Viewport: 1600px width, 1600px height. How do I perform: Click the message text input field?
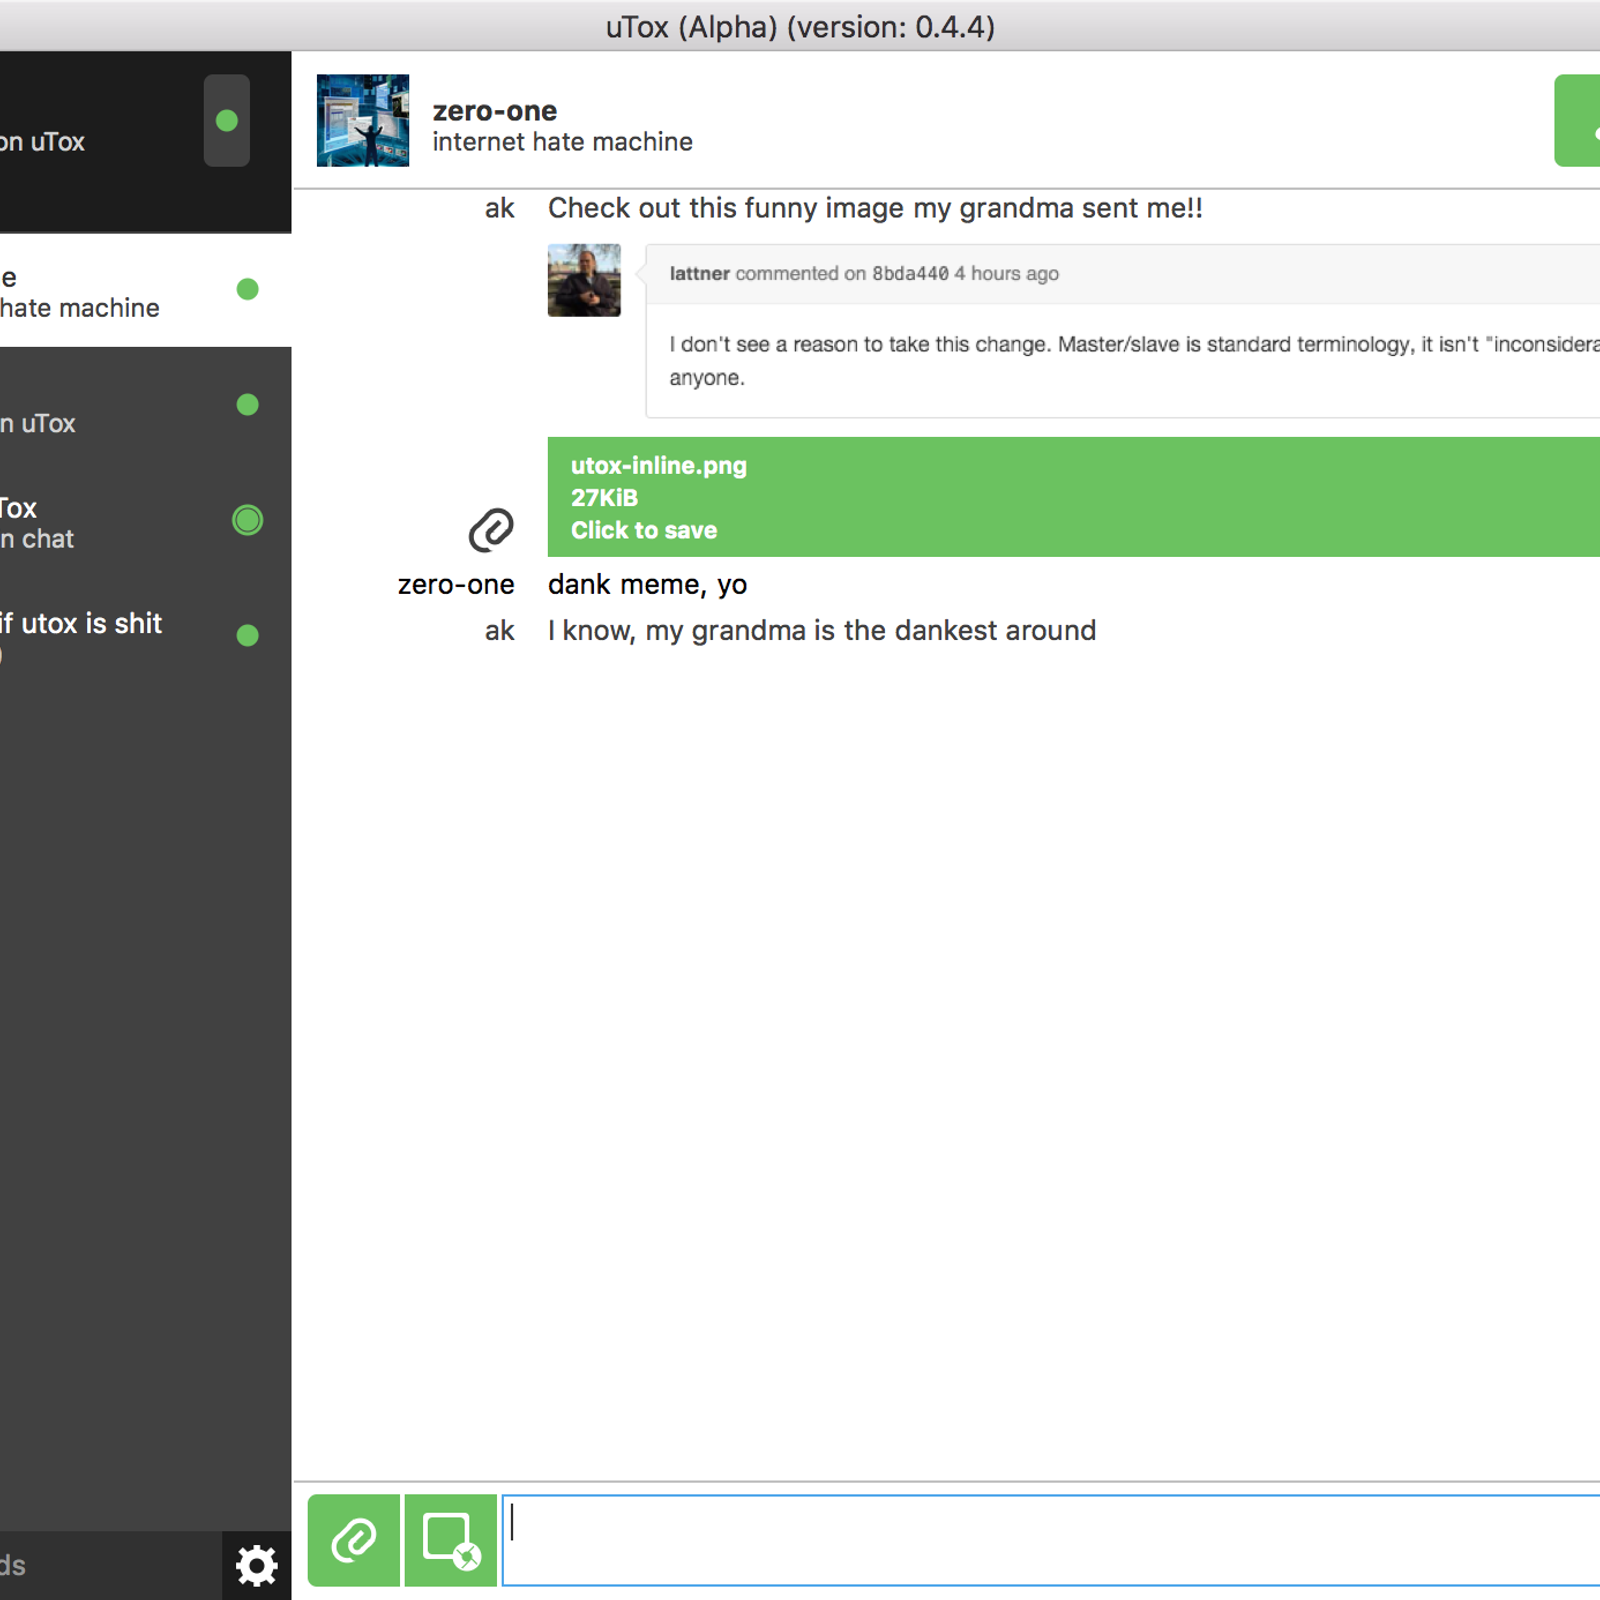1050,1540
